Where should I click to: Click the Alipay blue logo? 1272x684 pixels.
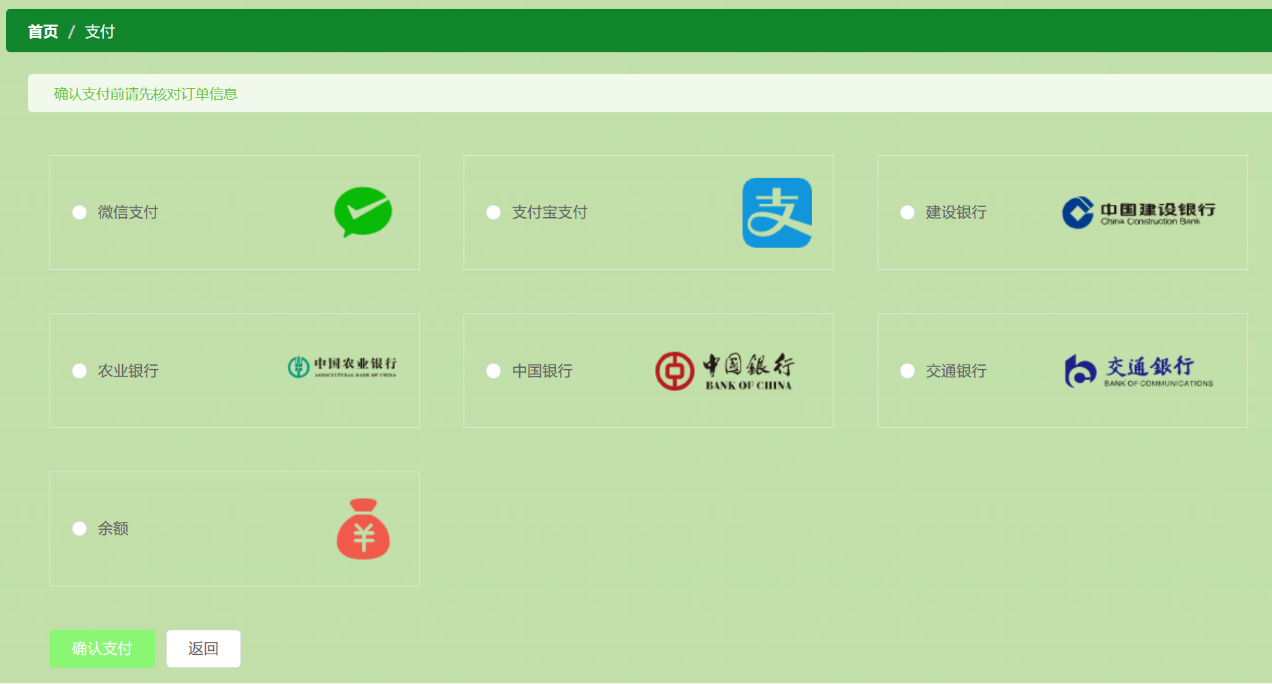777,213
